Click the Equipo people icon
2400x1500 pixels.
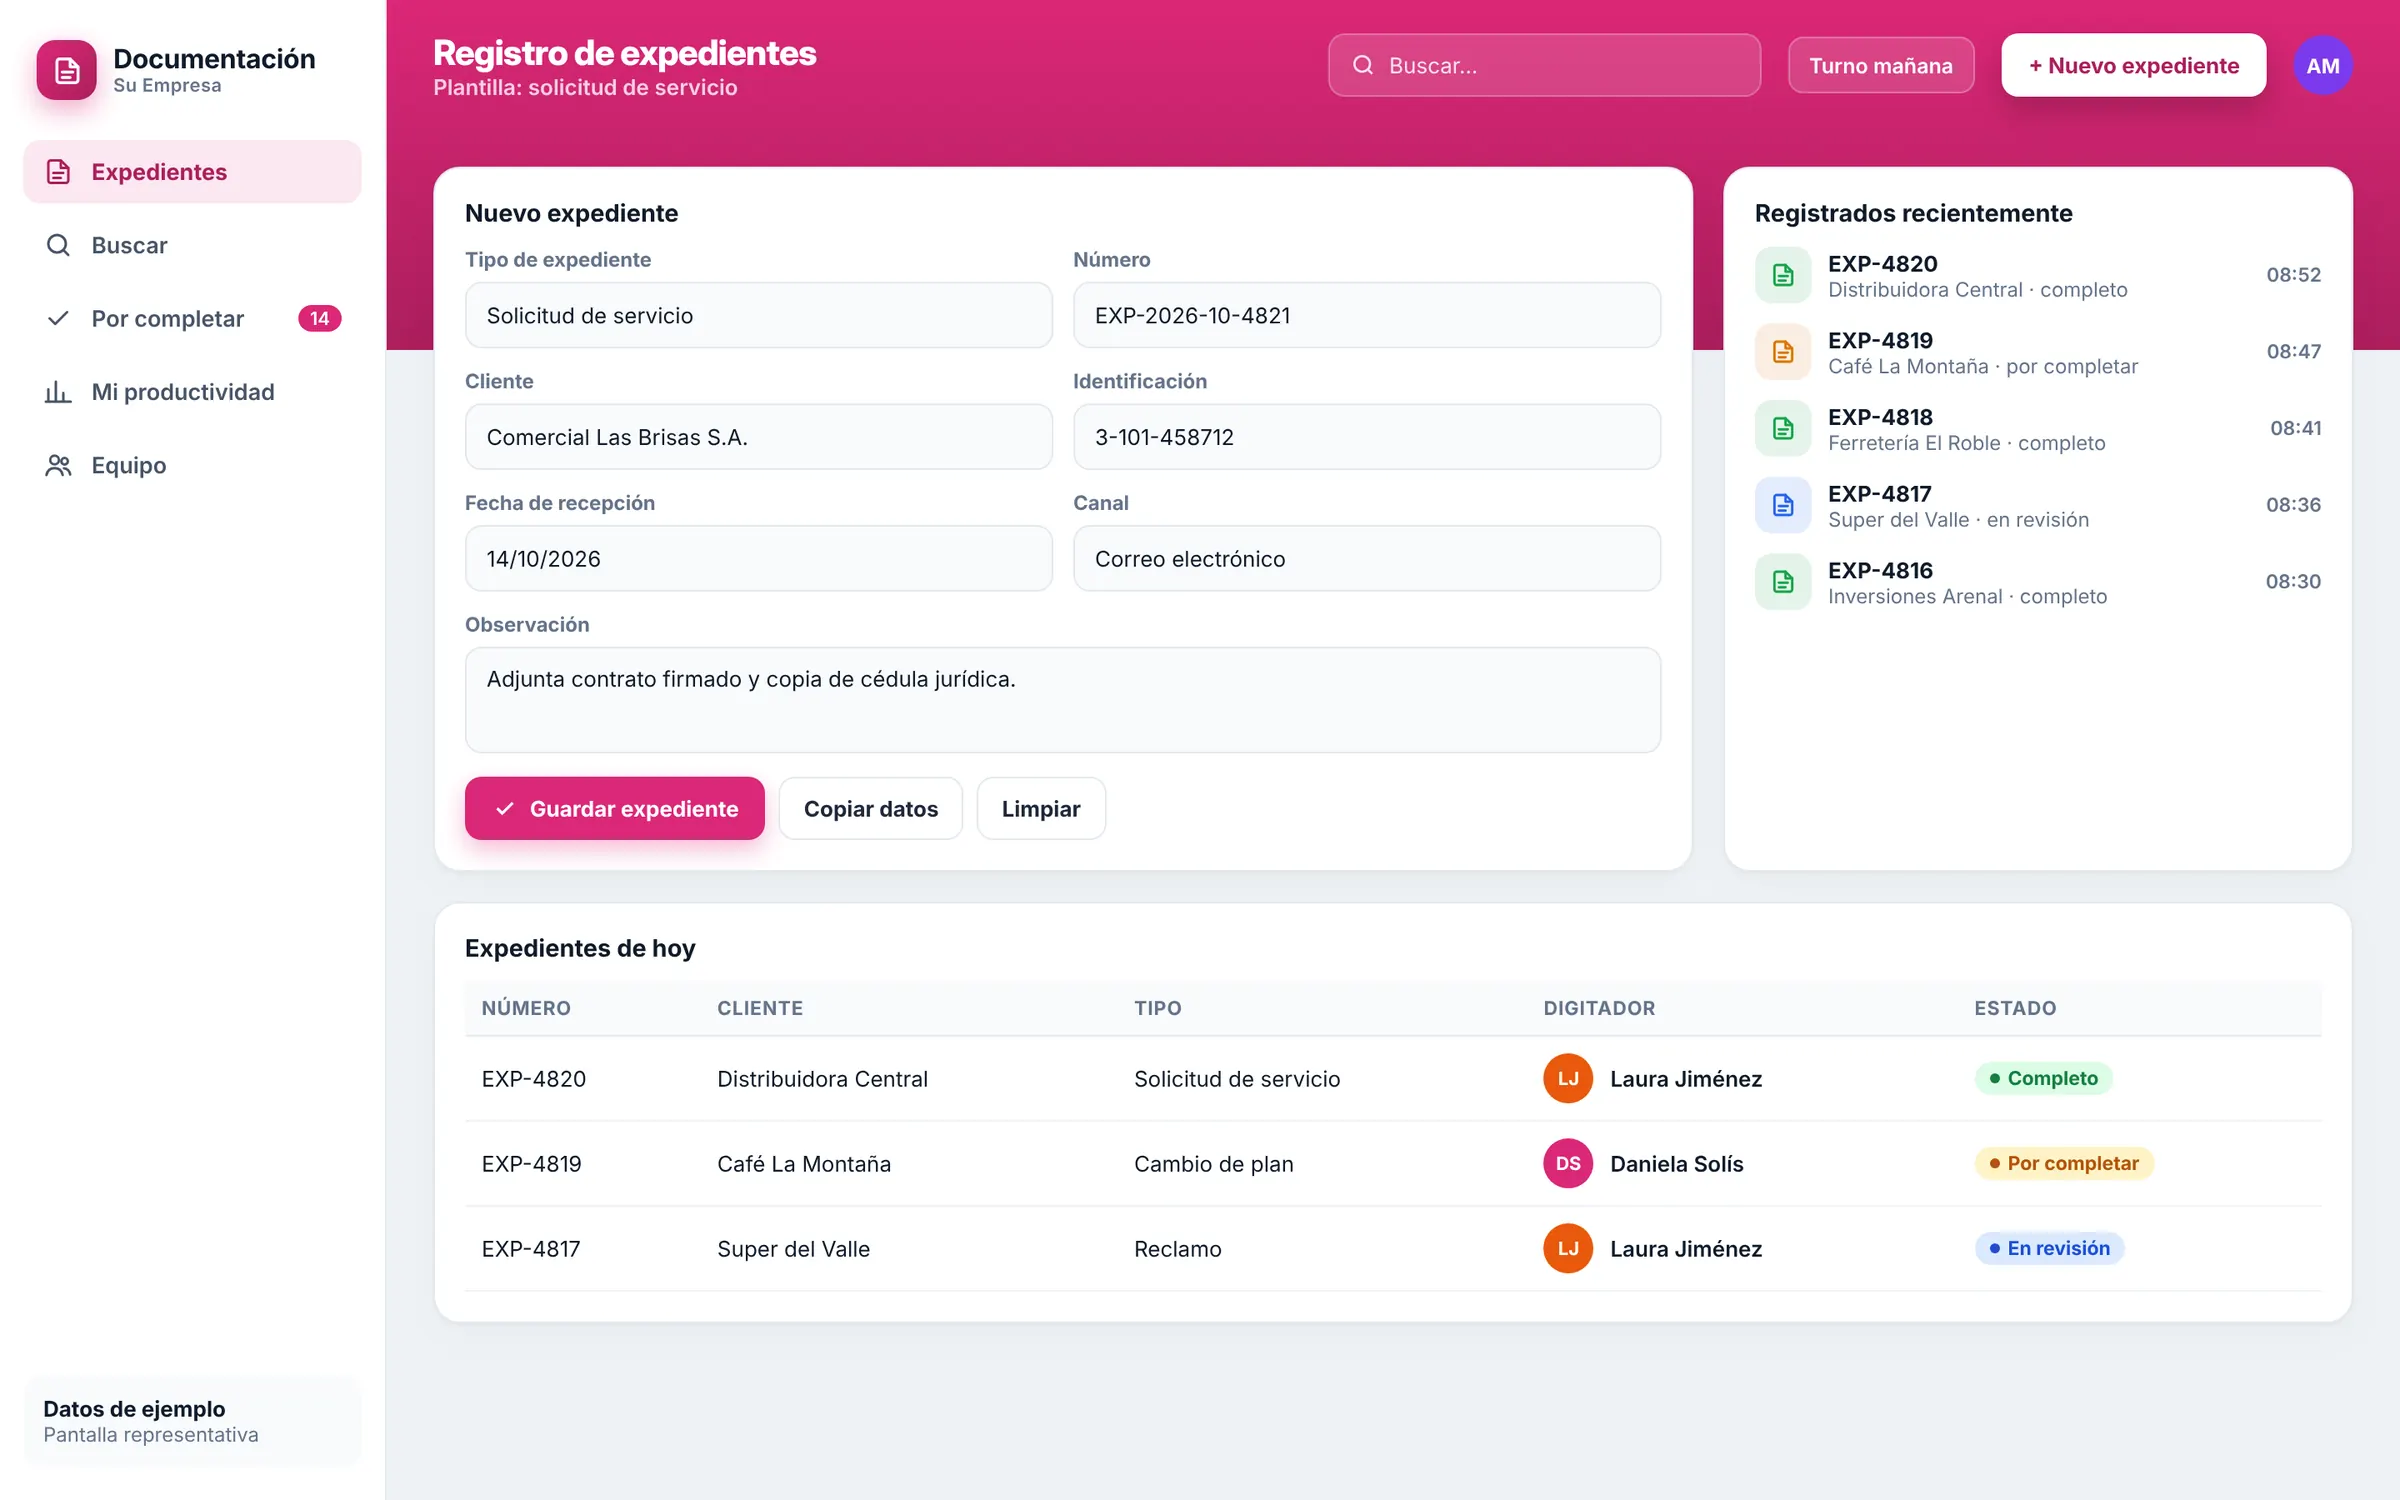pyautogui.click(x=58, y=465)
